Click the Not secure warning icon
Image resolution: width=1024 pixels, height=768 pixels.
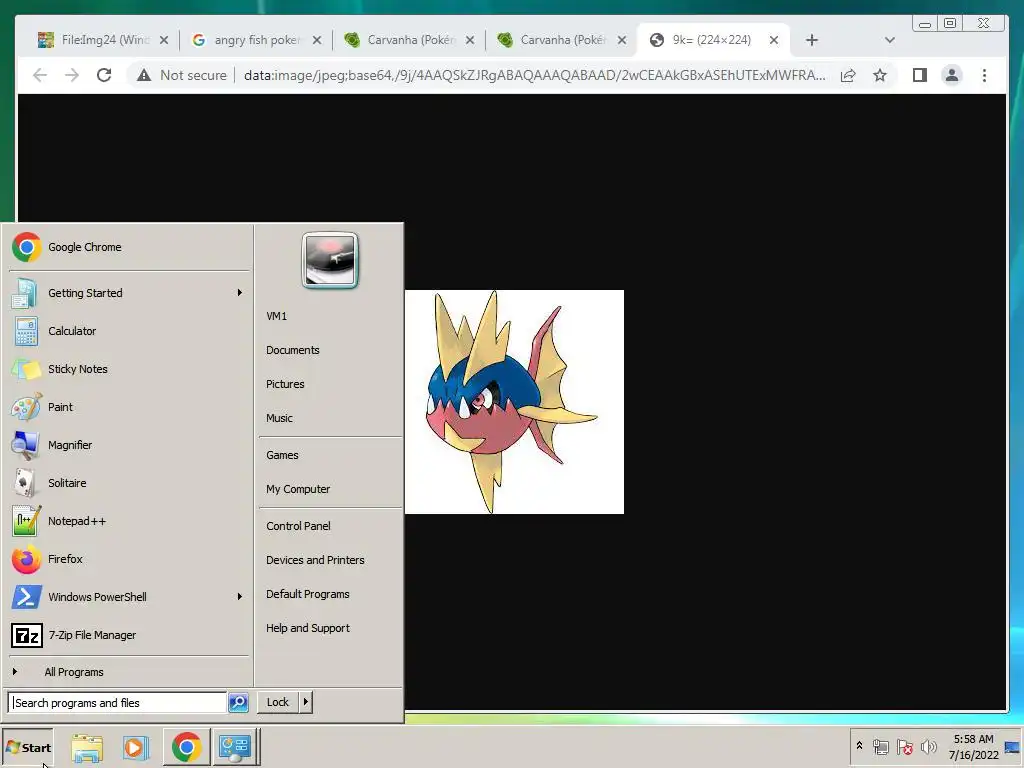(144, 75)
